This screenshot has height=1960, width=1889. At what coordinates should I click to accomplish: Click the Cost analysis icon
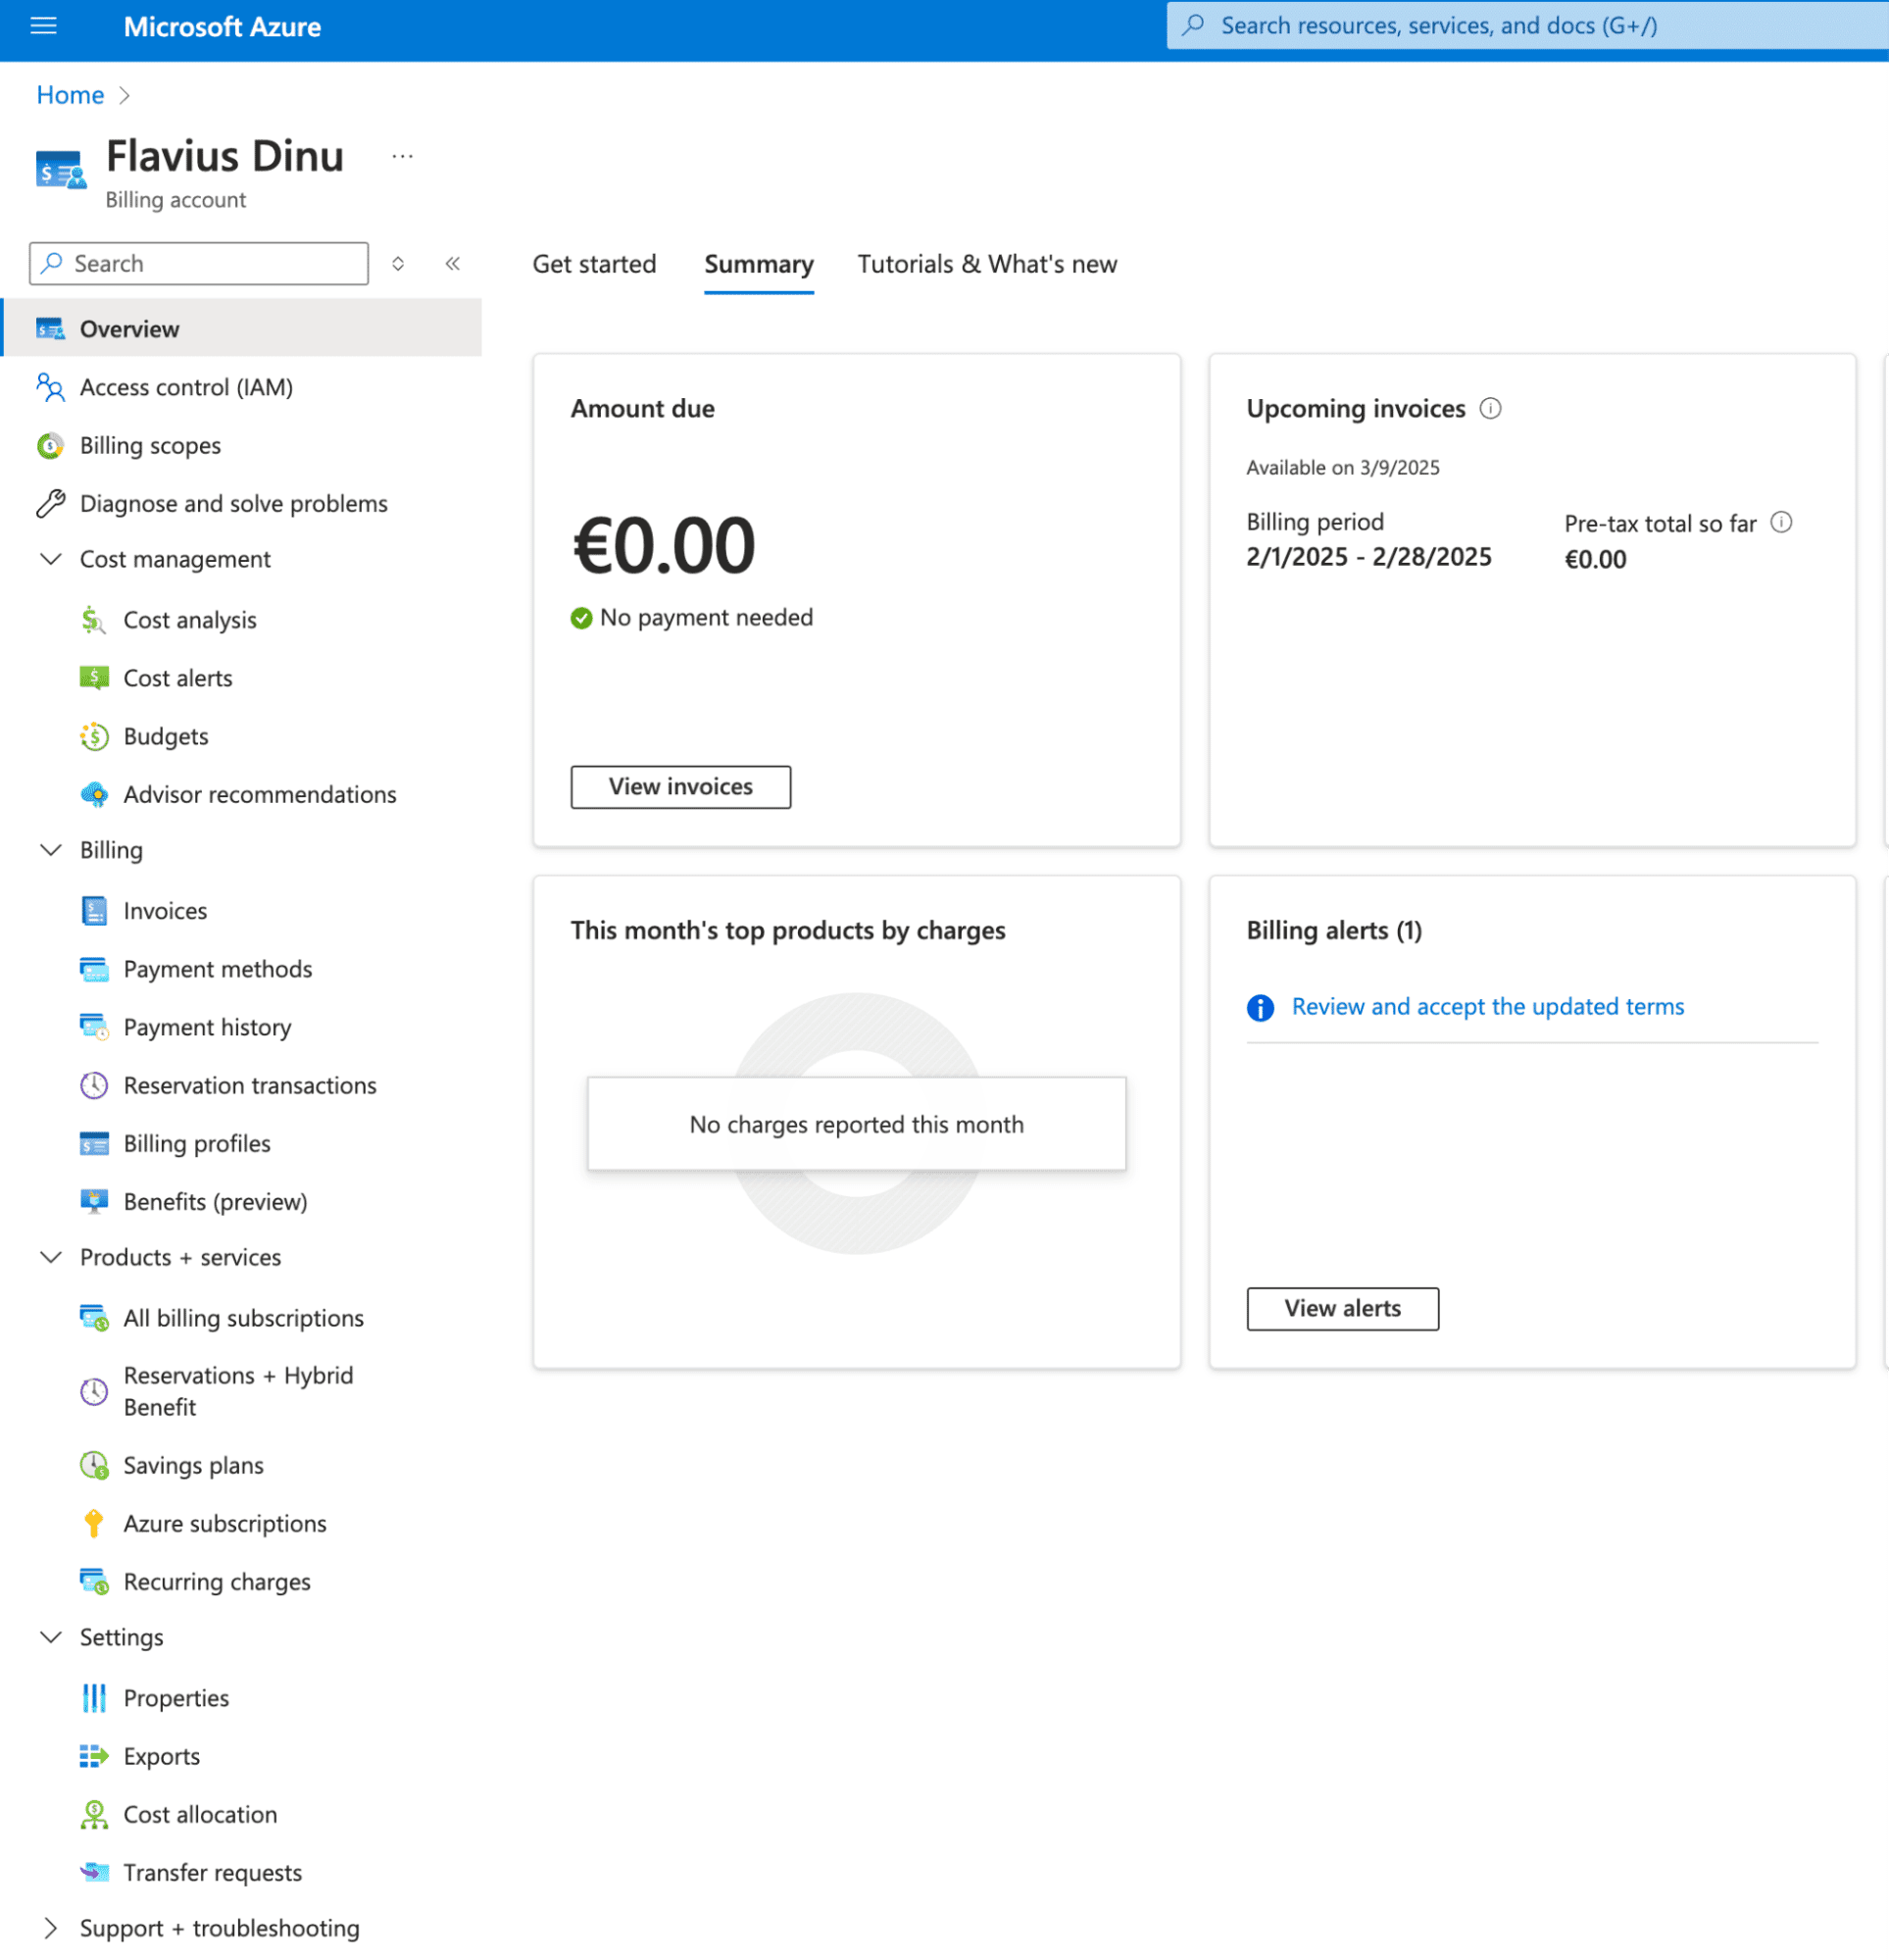click(x=94, y=620)
